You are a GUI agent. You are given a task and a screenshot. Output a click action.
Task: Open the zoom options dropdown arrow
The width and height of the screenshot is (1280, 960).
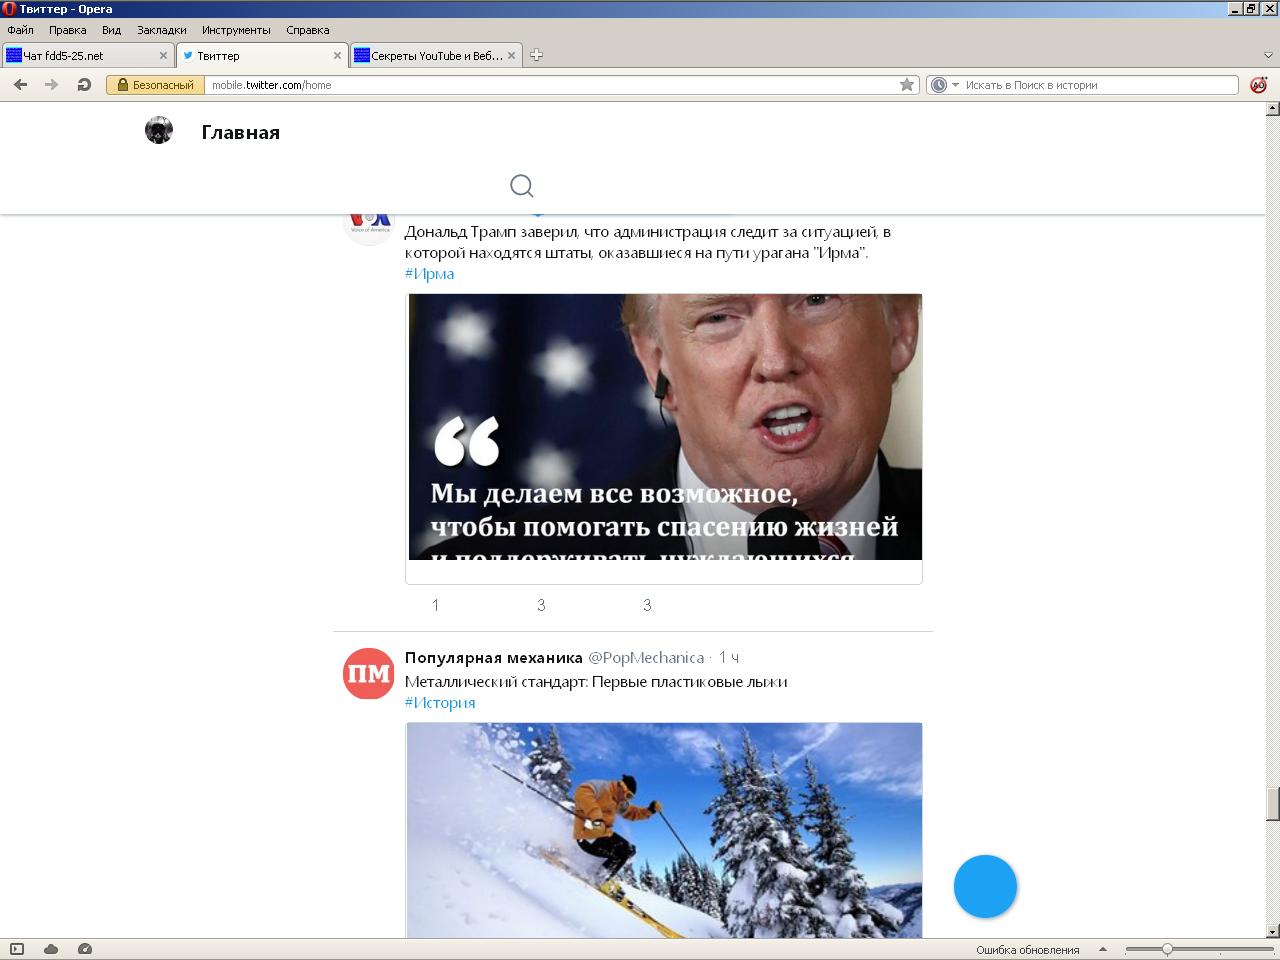1103,949
